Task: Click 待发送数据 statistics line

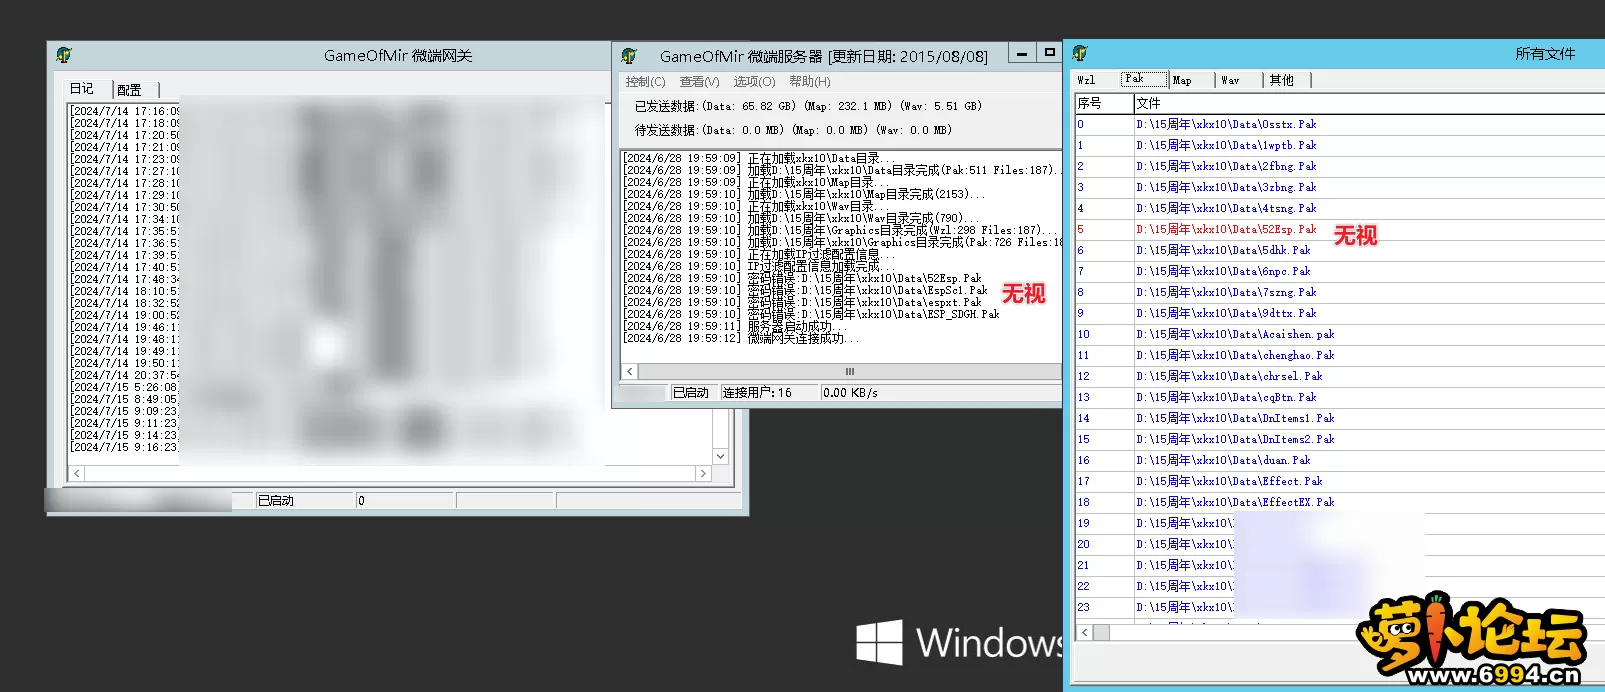Action: pos(793,130)
